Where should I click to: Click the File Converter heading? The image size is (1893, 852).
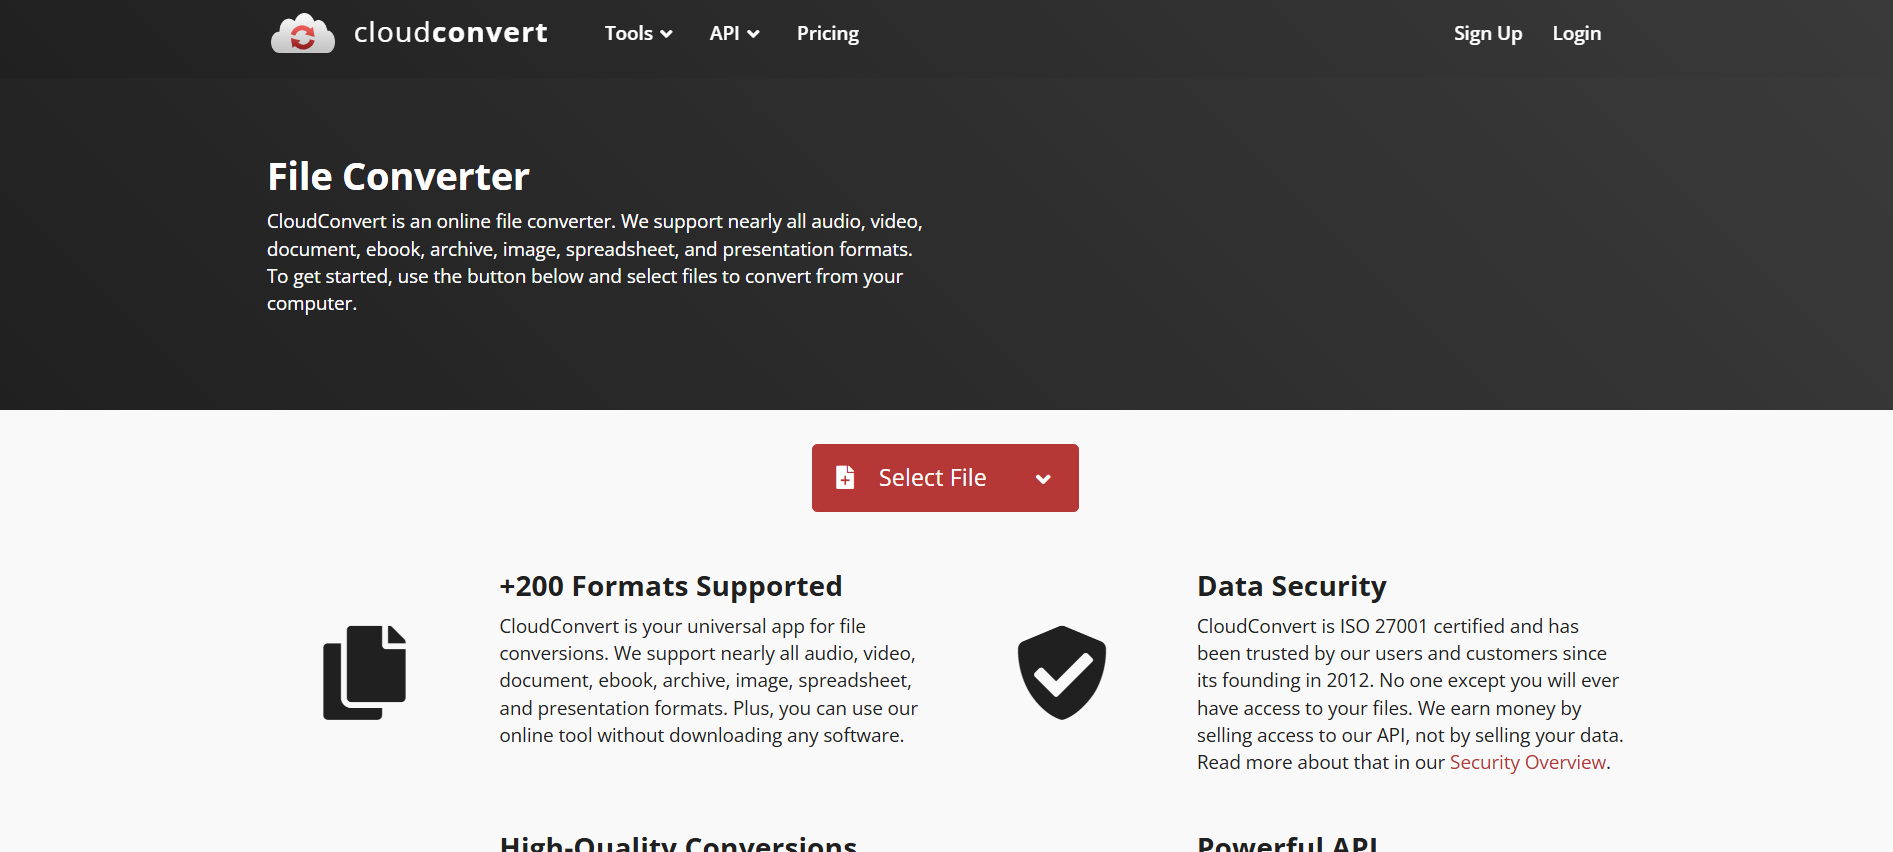click(x=398, y=177)
